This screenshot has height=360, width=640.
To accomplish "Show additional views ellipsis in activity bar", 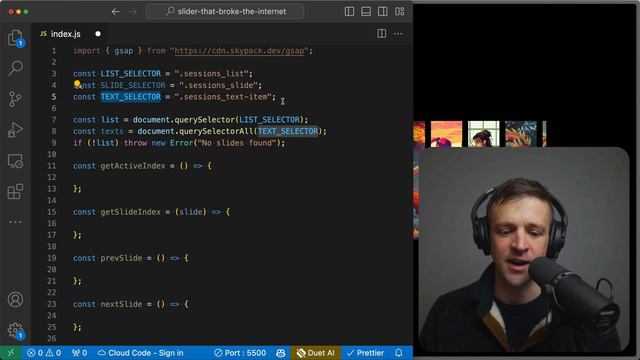I will [16, 222].
